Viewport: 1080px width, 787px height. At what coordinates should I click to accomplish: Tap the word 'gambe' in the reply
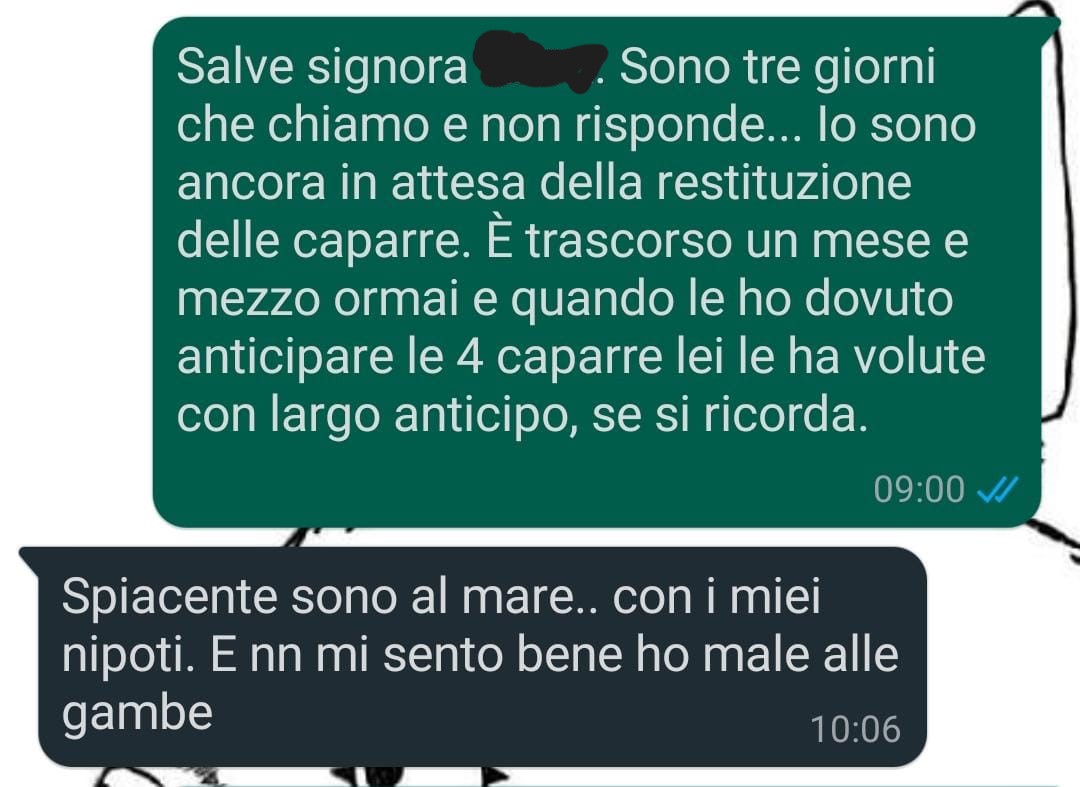point(137,713)
